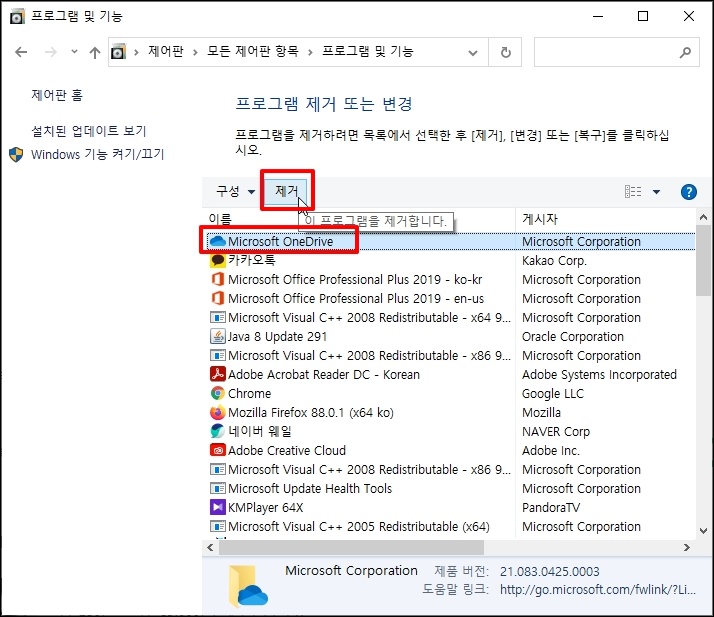This screenshot has height=617, width=714.
Task: Select the Adobe Creative Cloud icon
Action: pyautogui.click(x=218, y=450)
